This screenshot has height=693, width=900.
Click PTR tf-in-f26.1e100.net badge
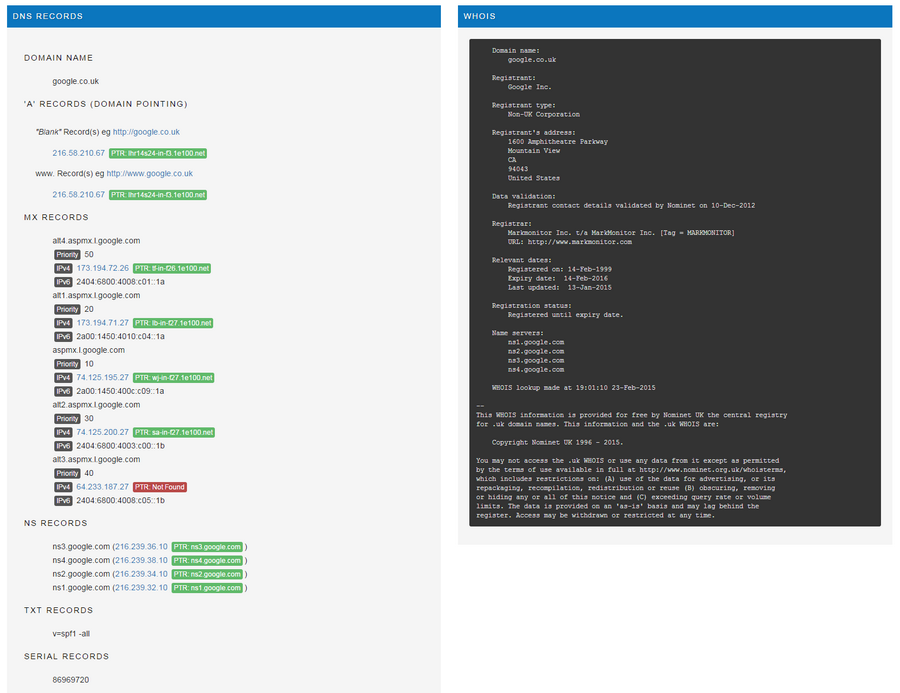172,268
